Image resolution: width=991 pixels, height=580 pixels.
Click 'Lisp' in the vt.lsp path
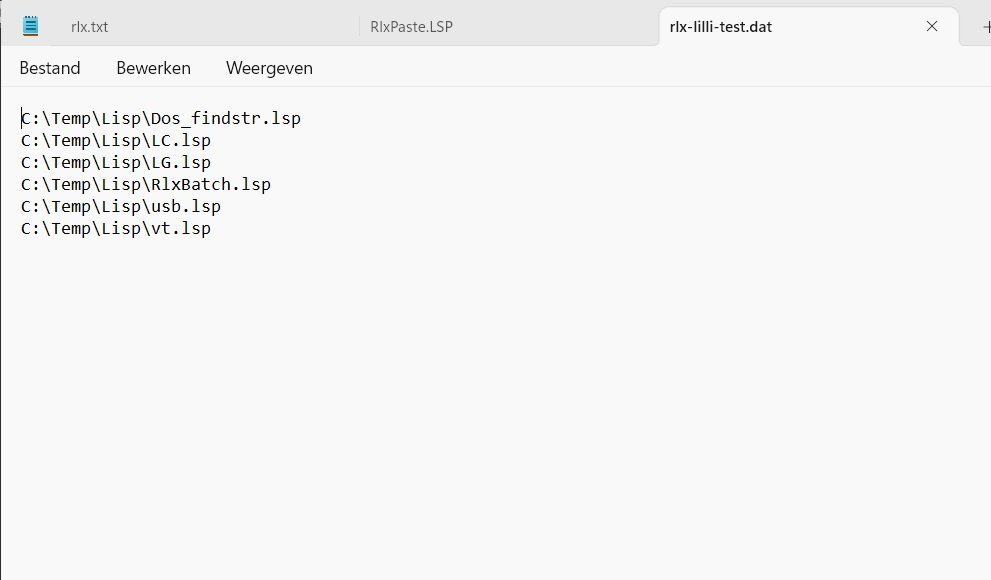click(x=121, y=229)
